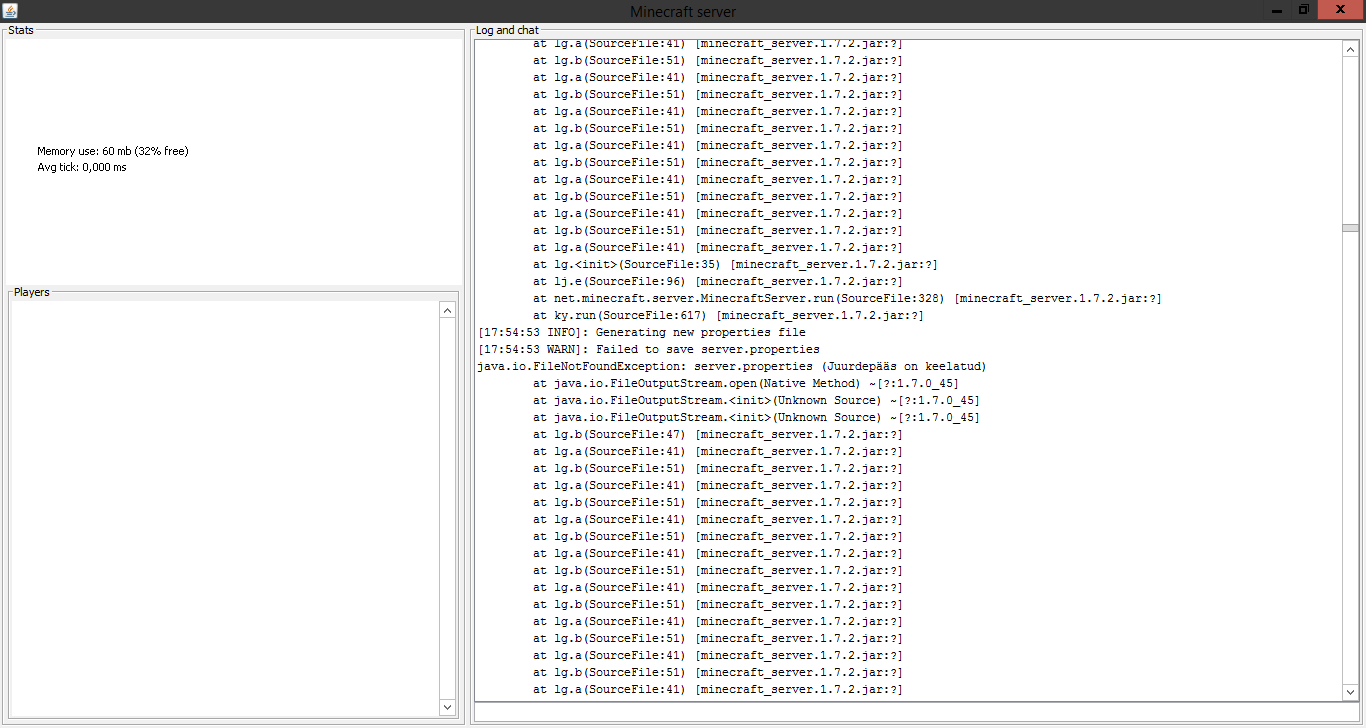Click the java.io.FileNotFoundException log line
This screenshot has width=1366, height=728.
tap(733, 366)
